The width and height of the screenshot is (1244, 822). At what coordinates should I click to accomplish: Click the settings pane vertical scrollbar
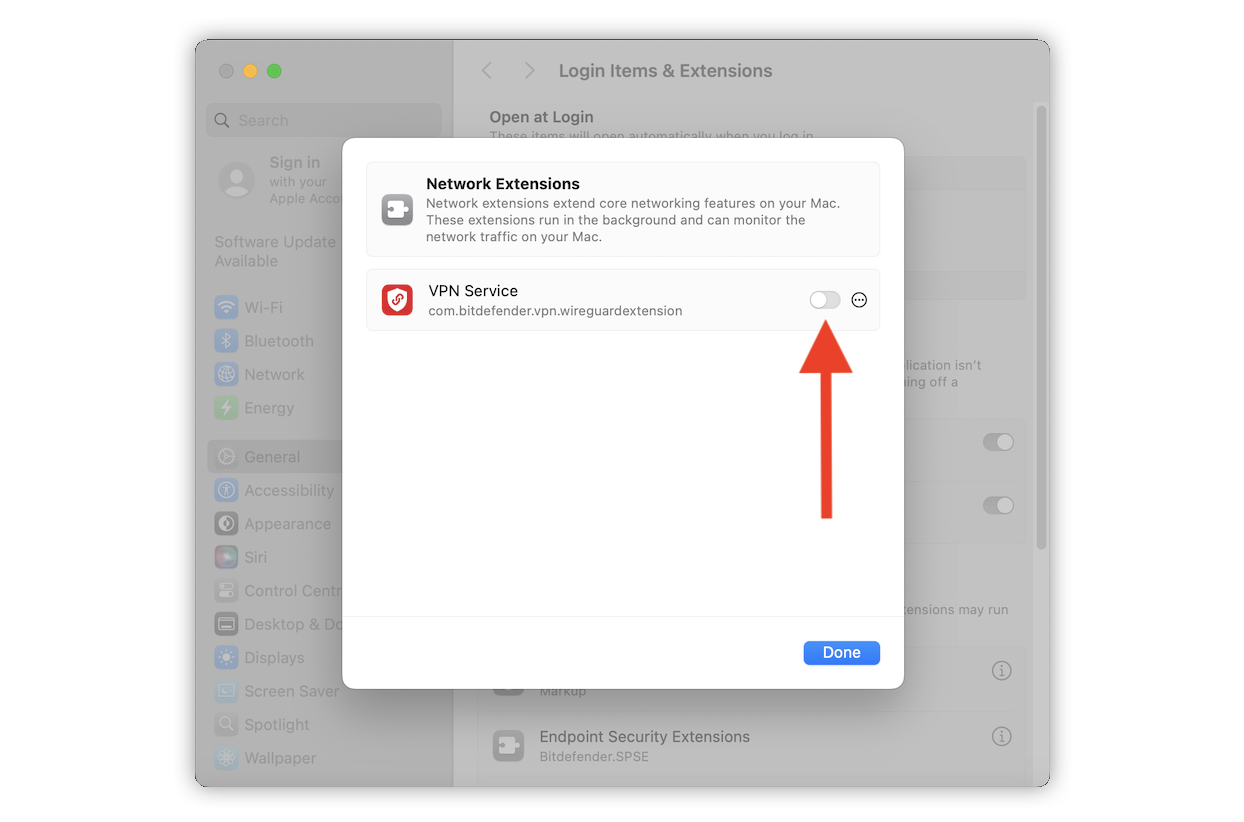pos(1041,325)
